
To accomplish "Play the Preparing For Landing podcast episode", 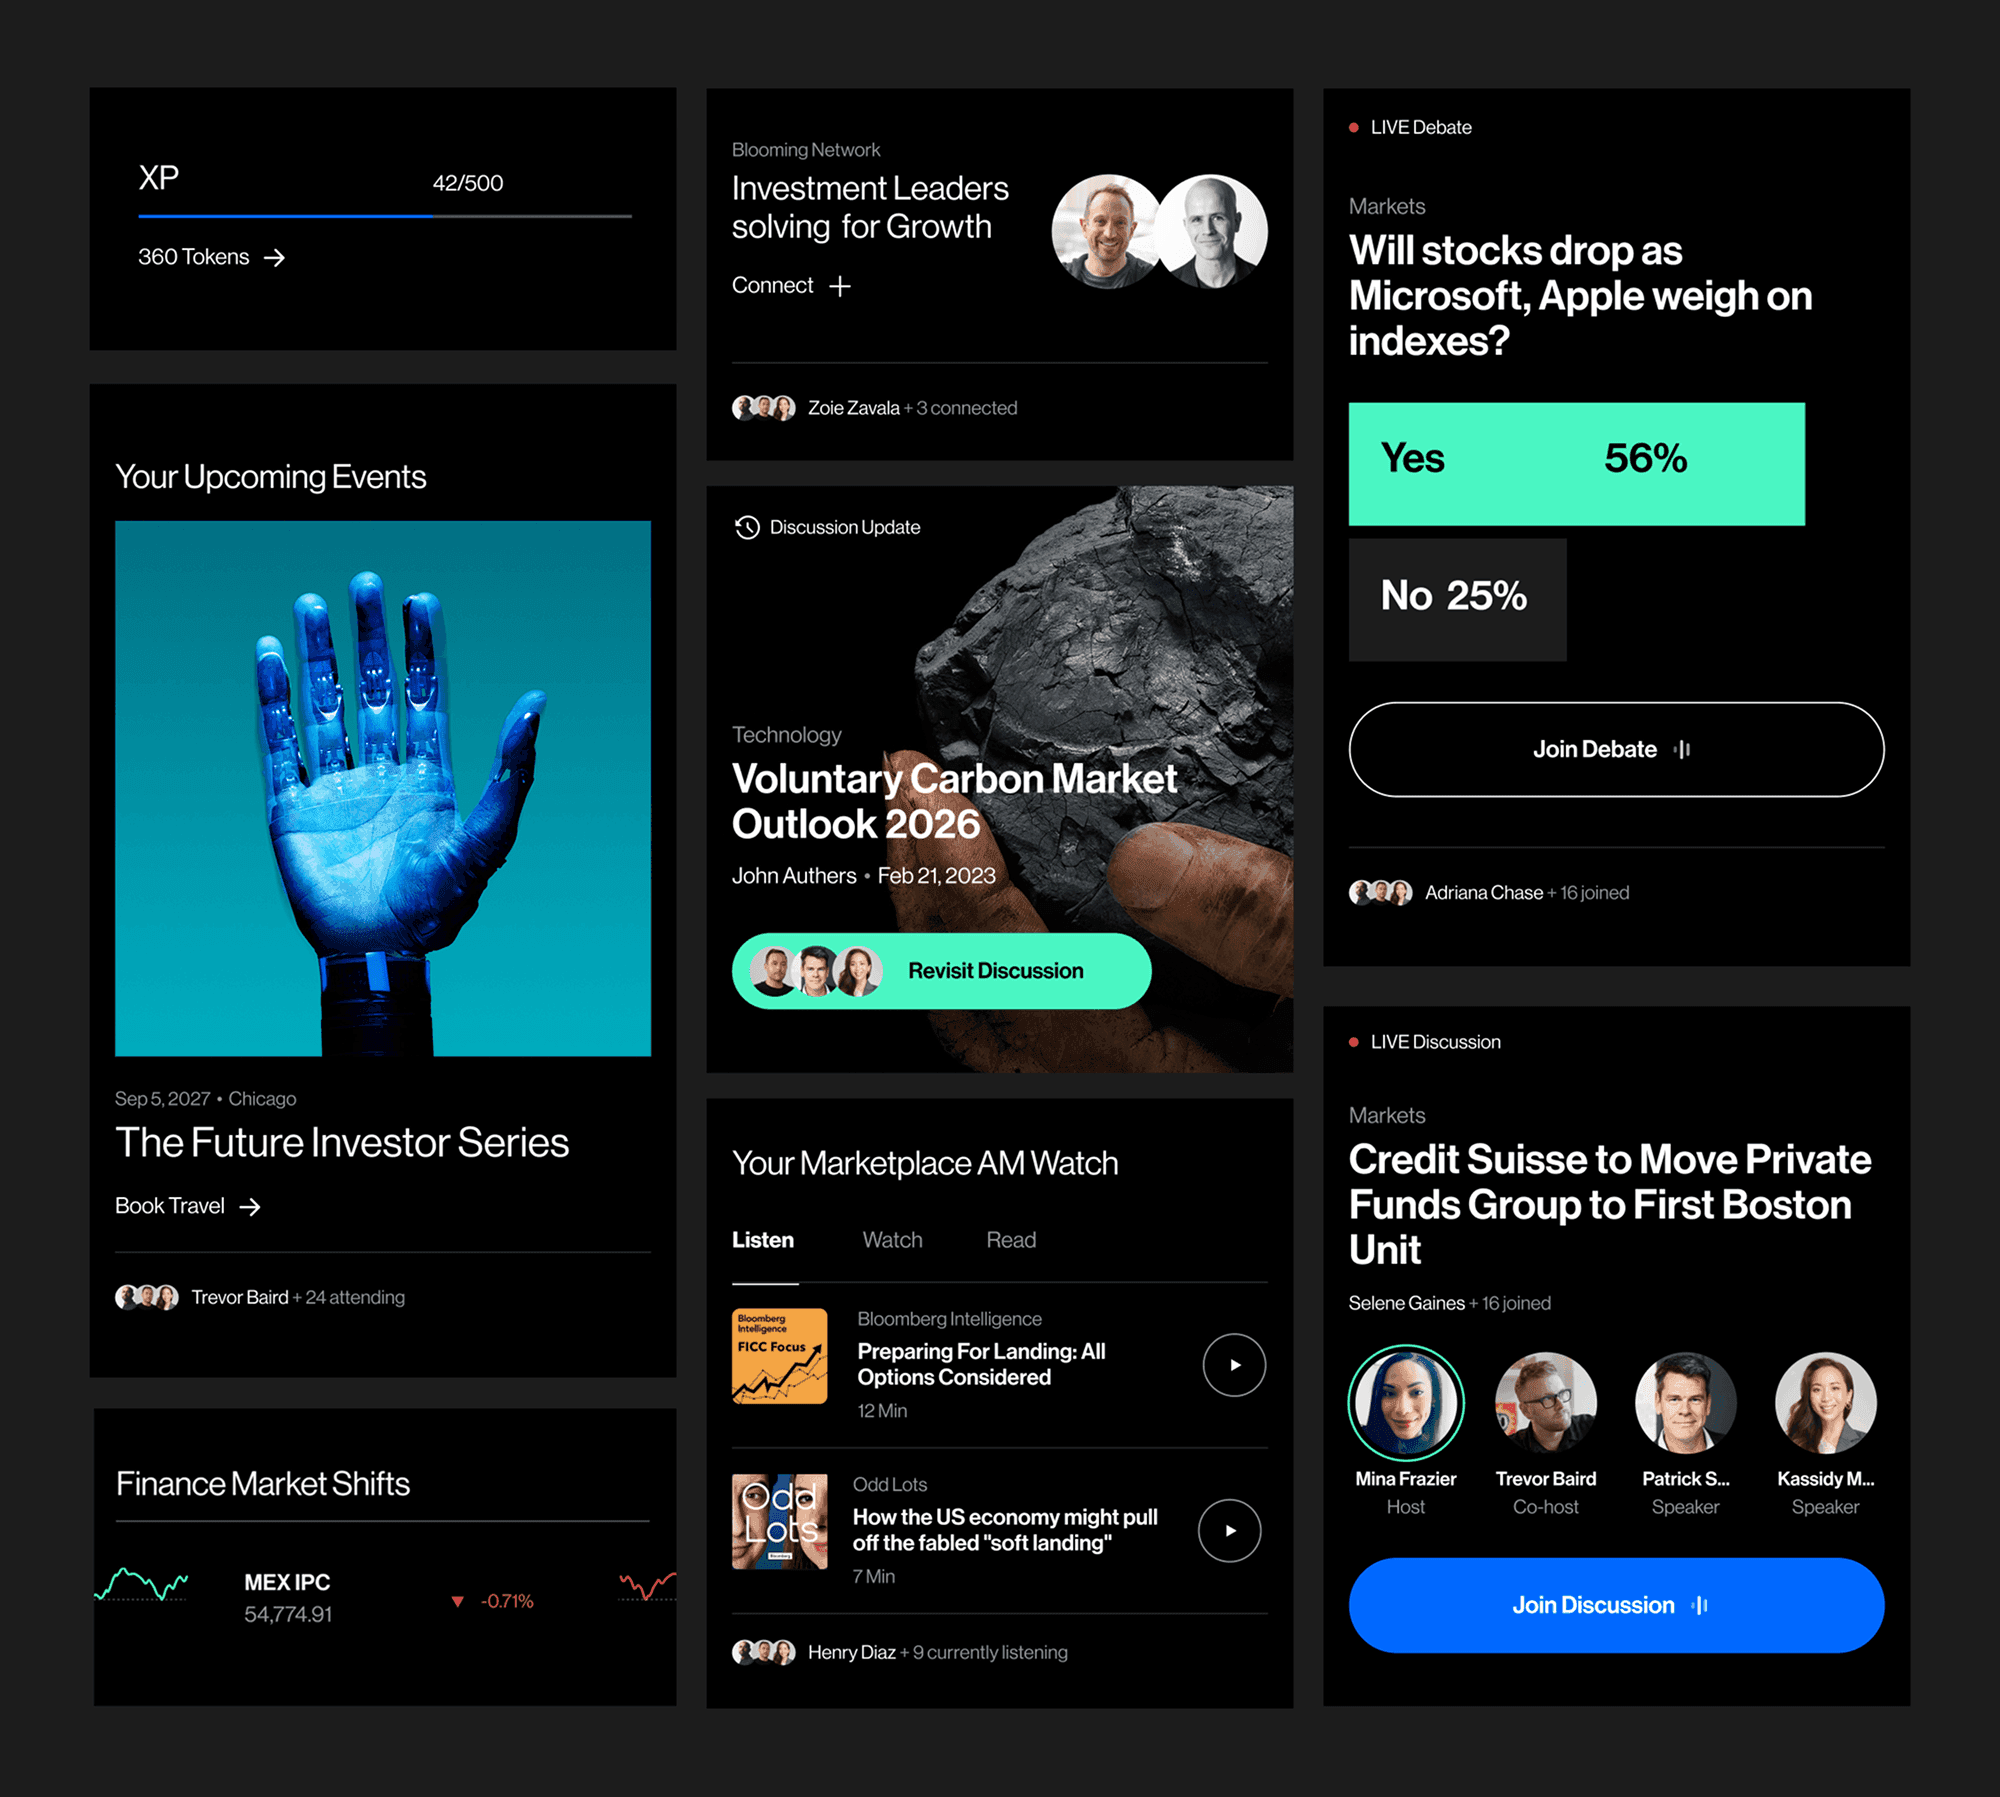I will pyautogui.click(x=1234, y=1365).
